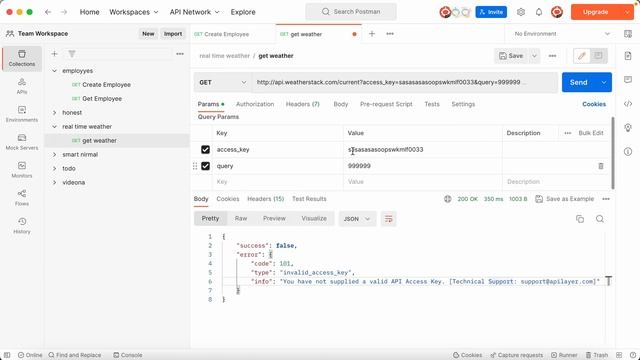
Task: Collapse the real time weather collection
Action: pyautogui.click(x=54, y=127)
